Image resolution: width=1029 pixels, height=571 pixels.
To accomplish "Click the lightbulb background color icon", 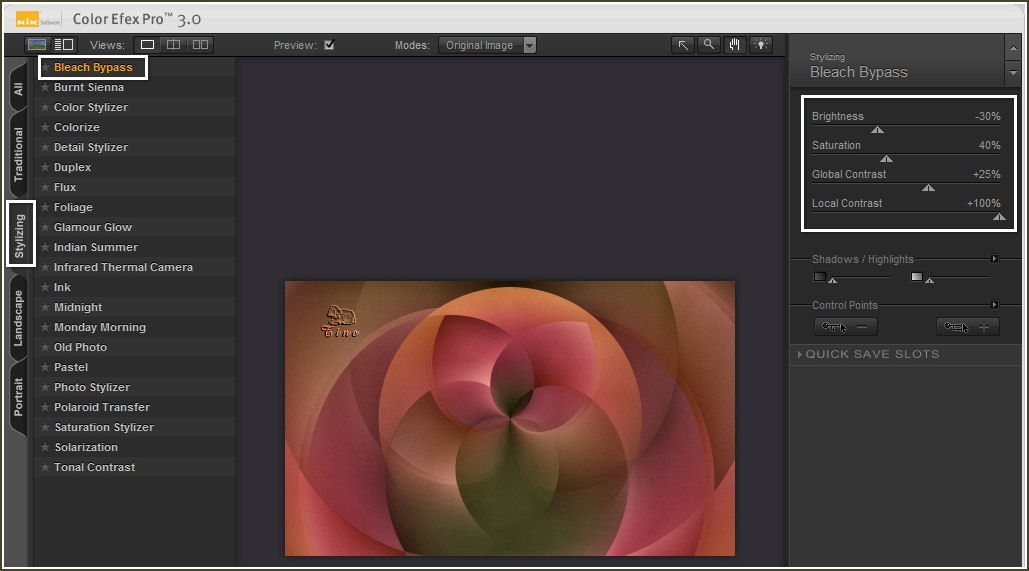I will [761, 45].
